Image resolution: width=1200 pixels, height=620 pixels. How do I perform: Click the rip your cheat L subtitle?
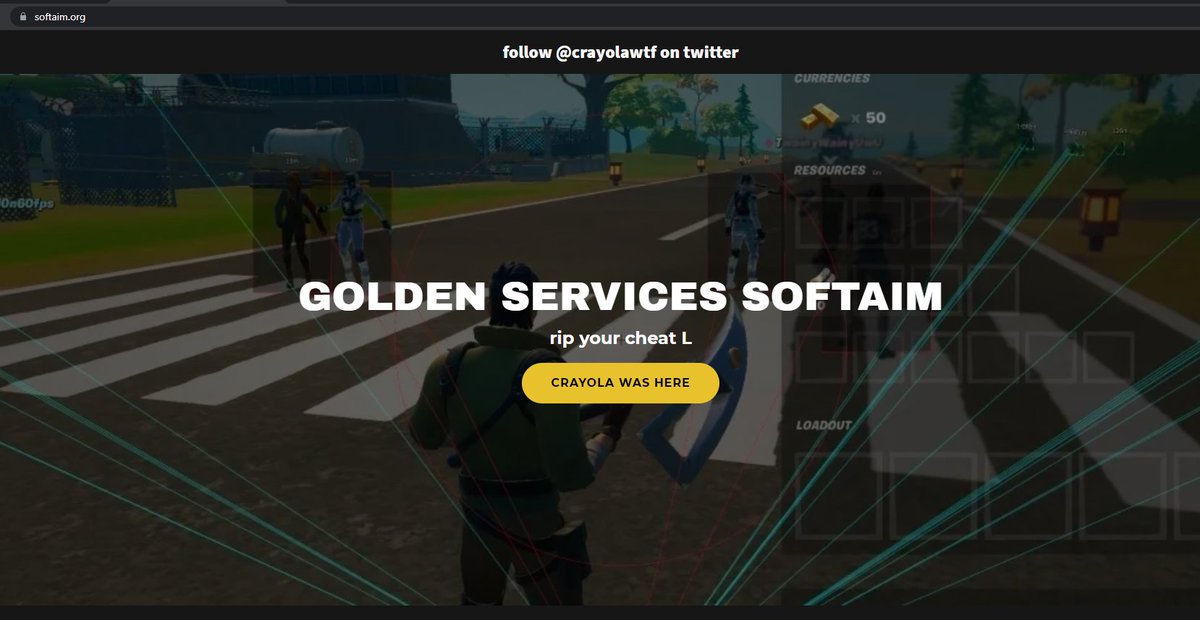[x=620, y=338]
